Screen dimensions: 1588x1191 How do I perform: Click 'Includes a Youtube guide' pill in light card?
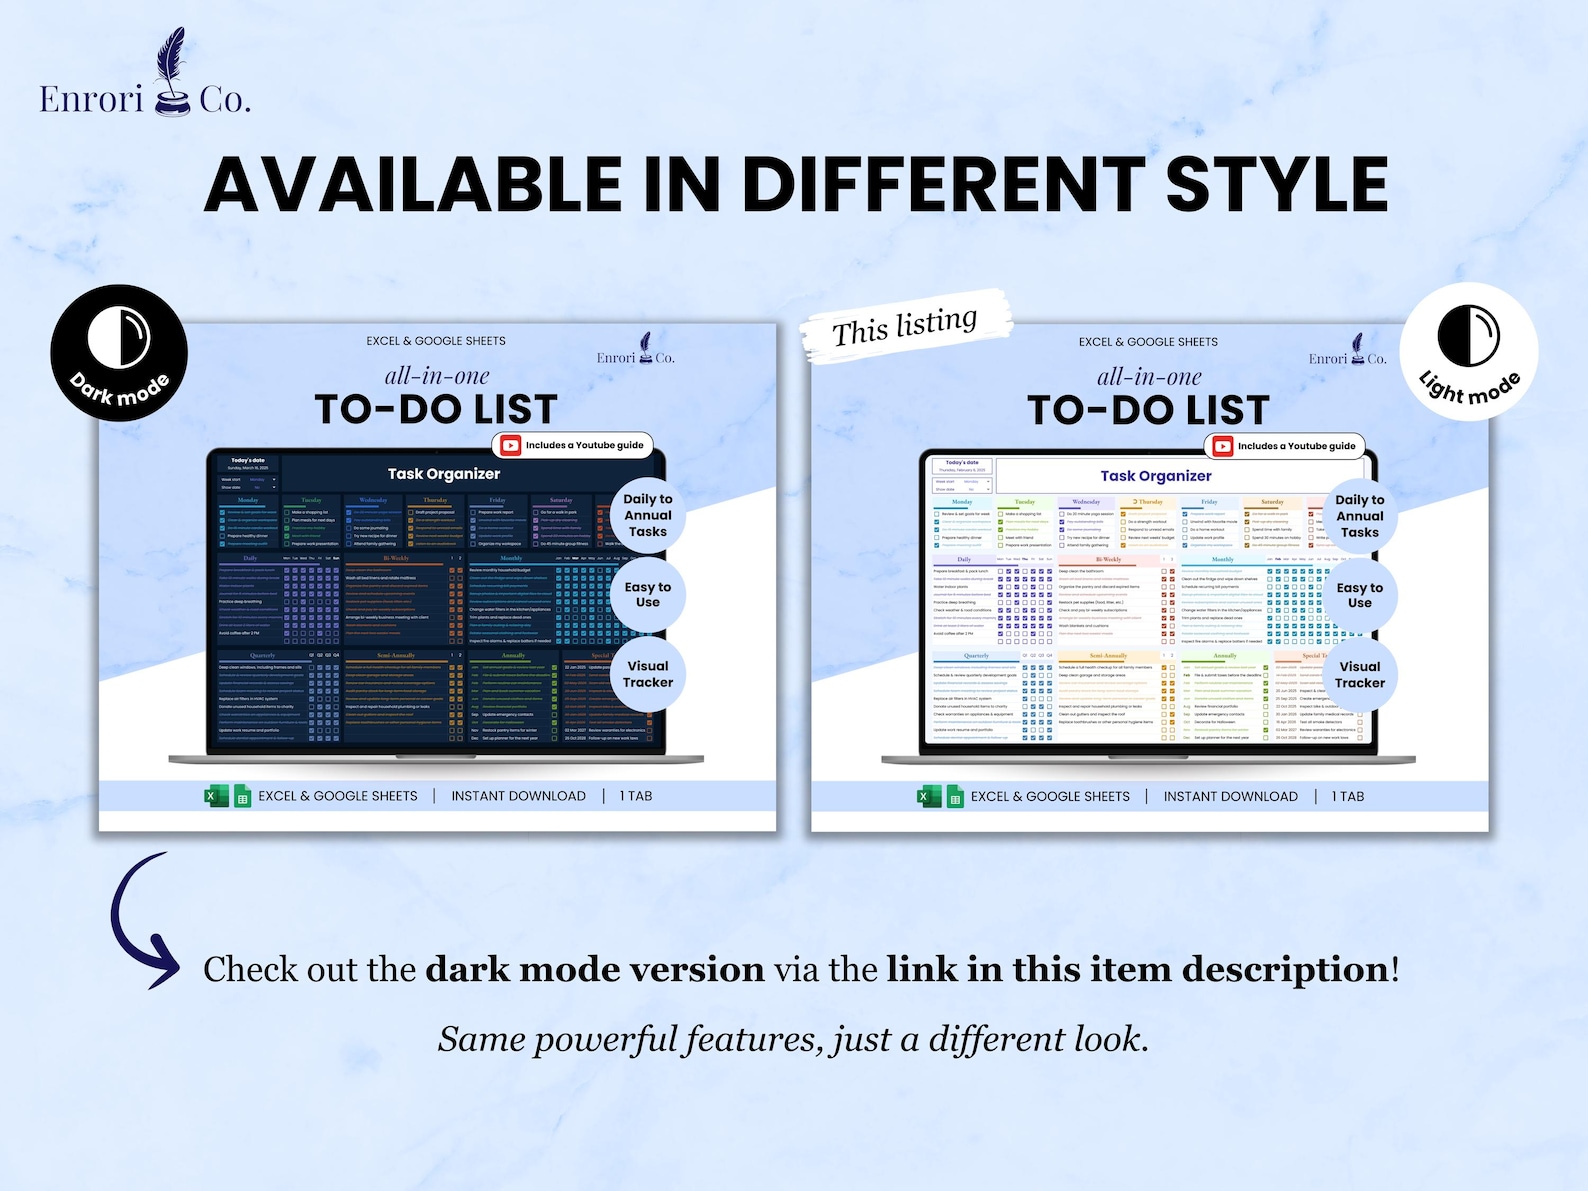1285,446
